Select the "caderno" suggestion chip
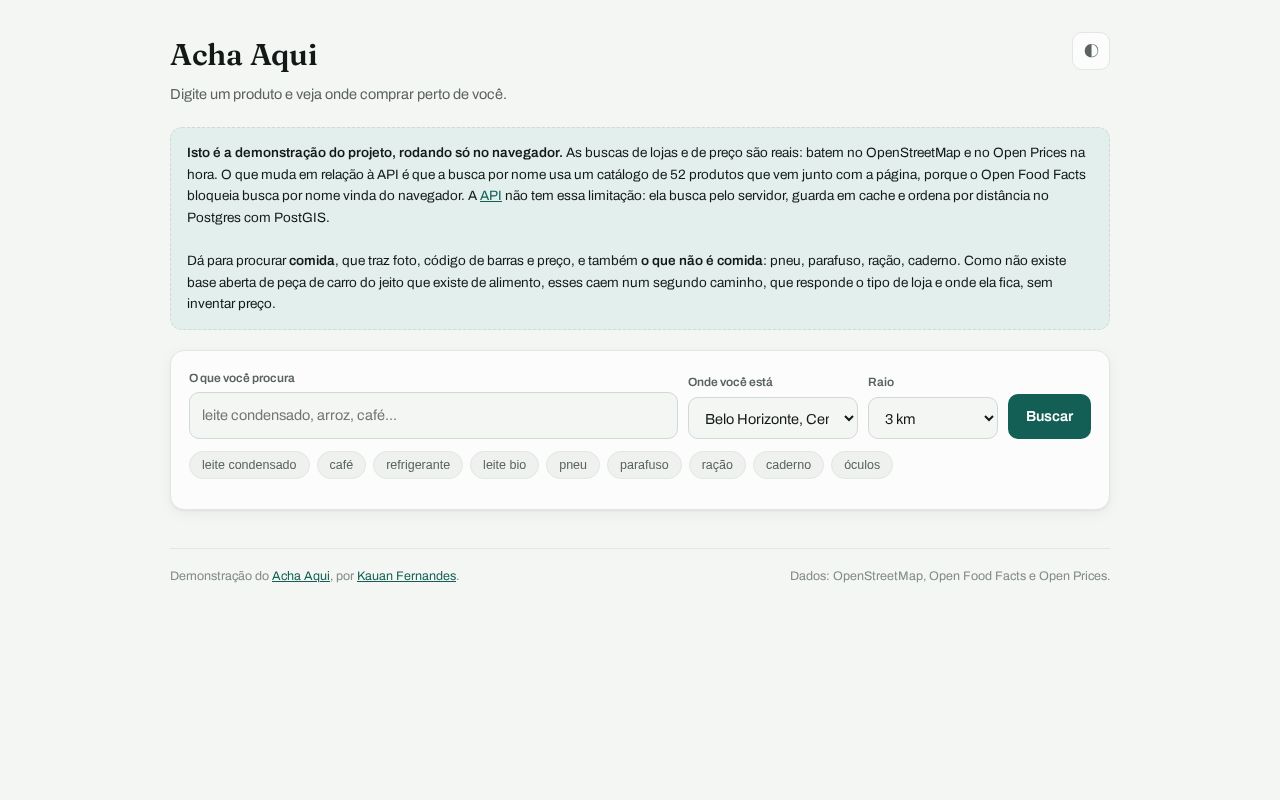The height and width of the screenshot is (800, 1280). (788, 465)
